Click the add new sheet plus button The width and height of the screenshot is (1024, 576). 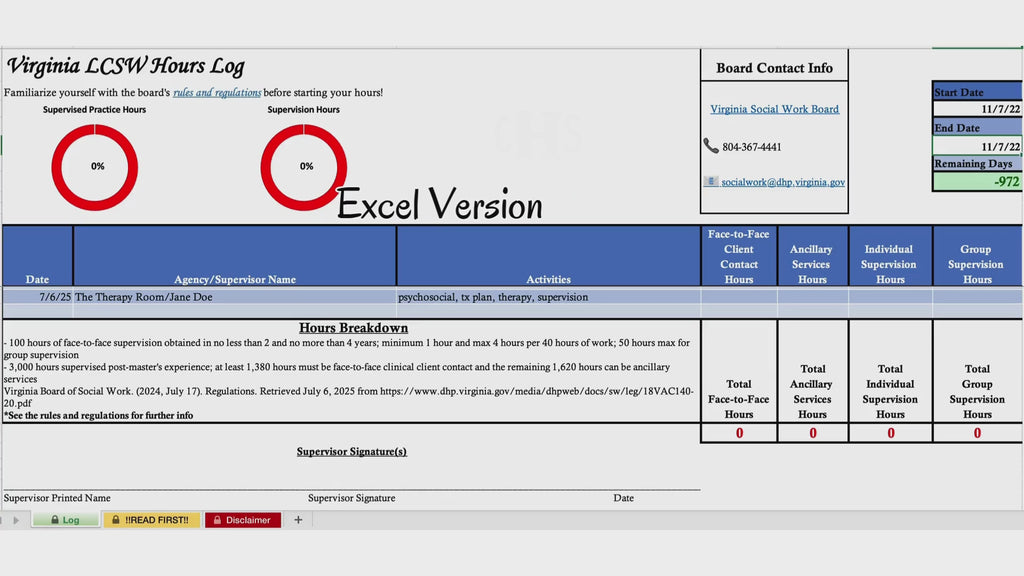click(298, 520)
